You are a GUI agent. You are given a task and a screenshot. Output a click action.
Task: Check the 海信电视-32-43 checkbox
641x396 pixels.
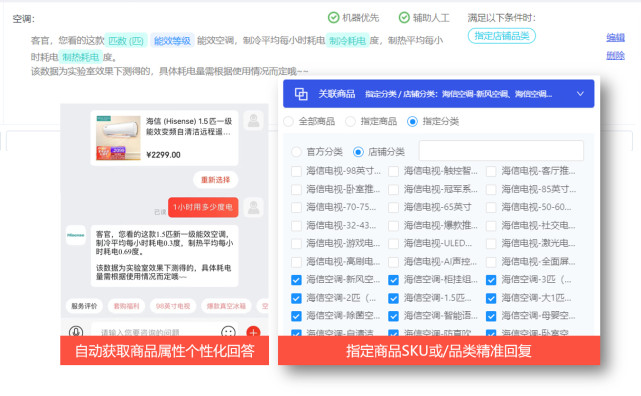tap(296, 226)
